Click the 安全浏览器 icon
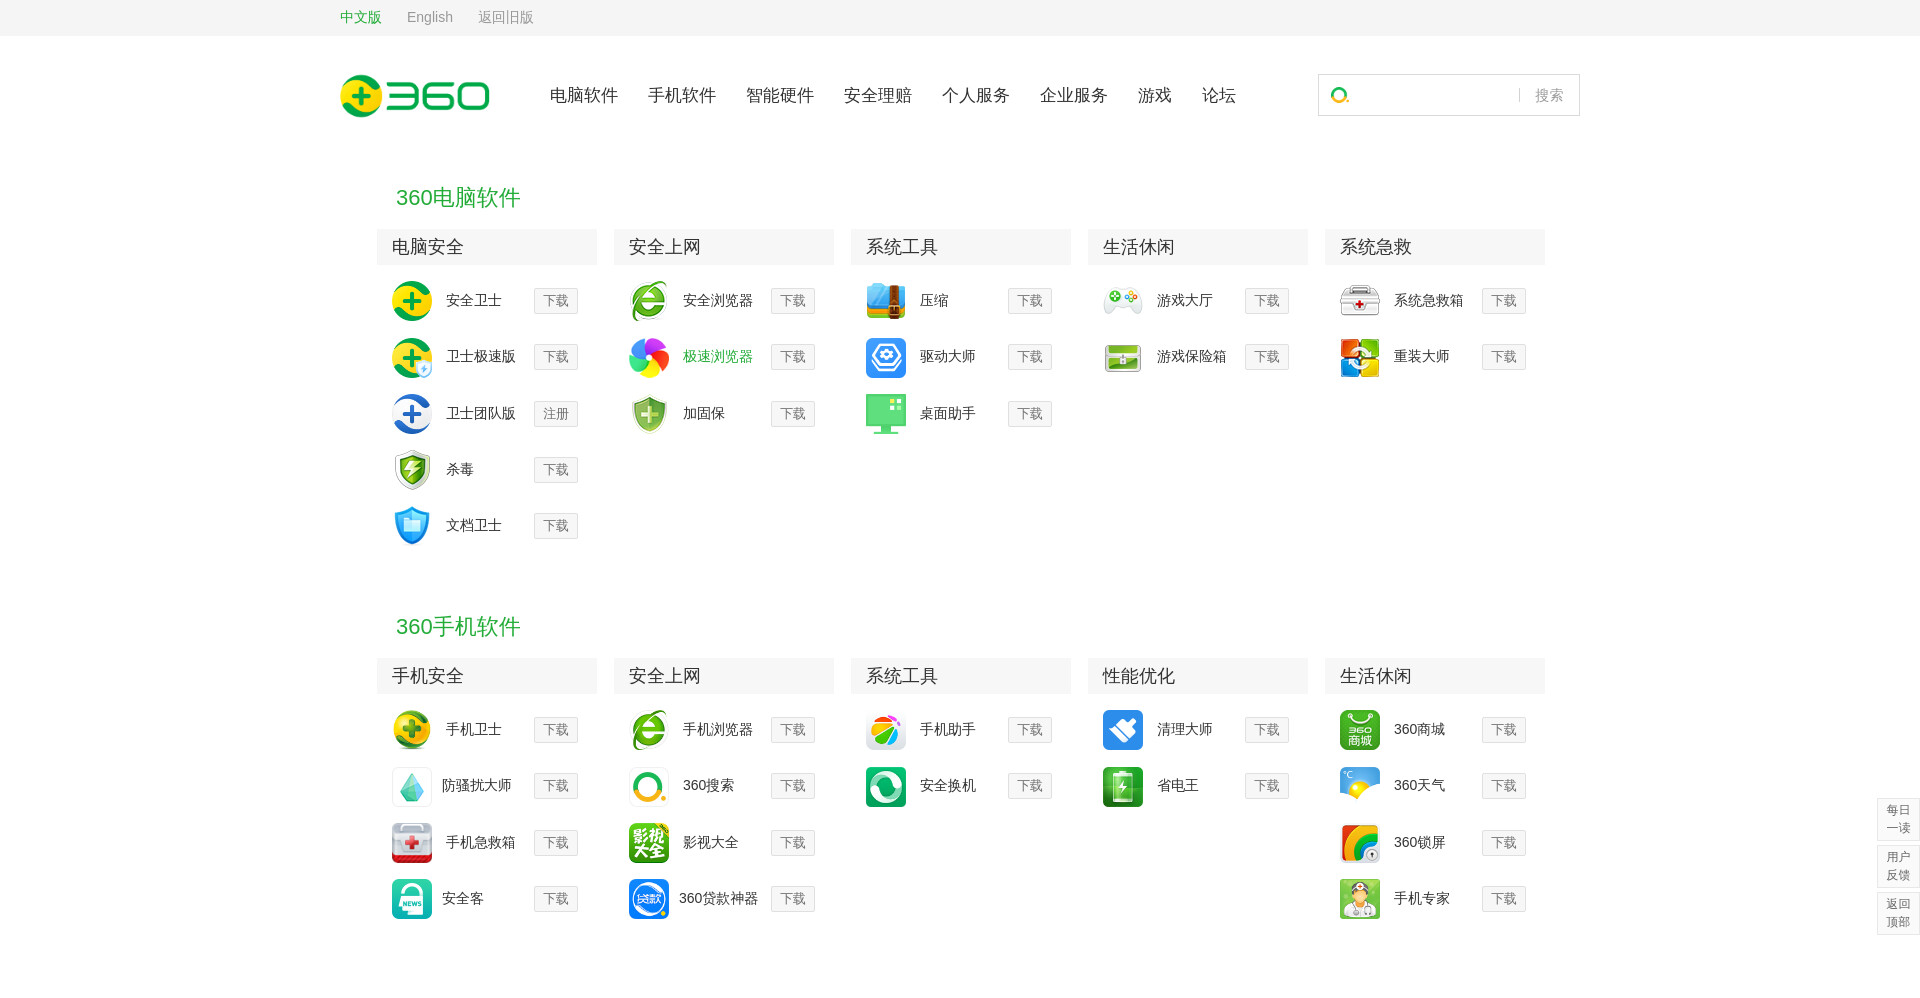The width and height of the screenshot is (1920, 998). [x=649, y=301]
